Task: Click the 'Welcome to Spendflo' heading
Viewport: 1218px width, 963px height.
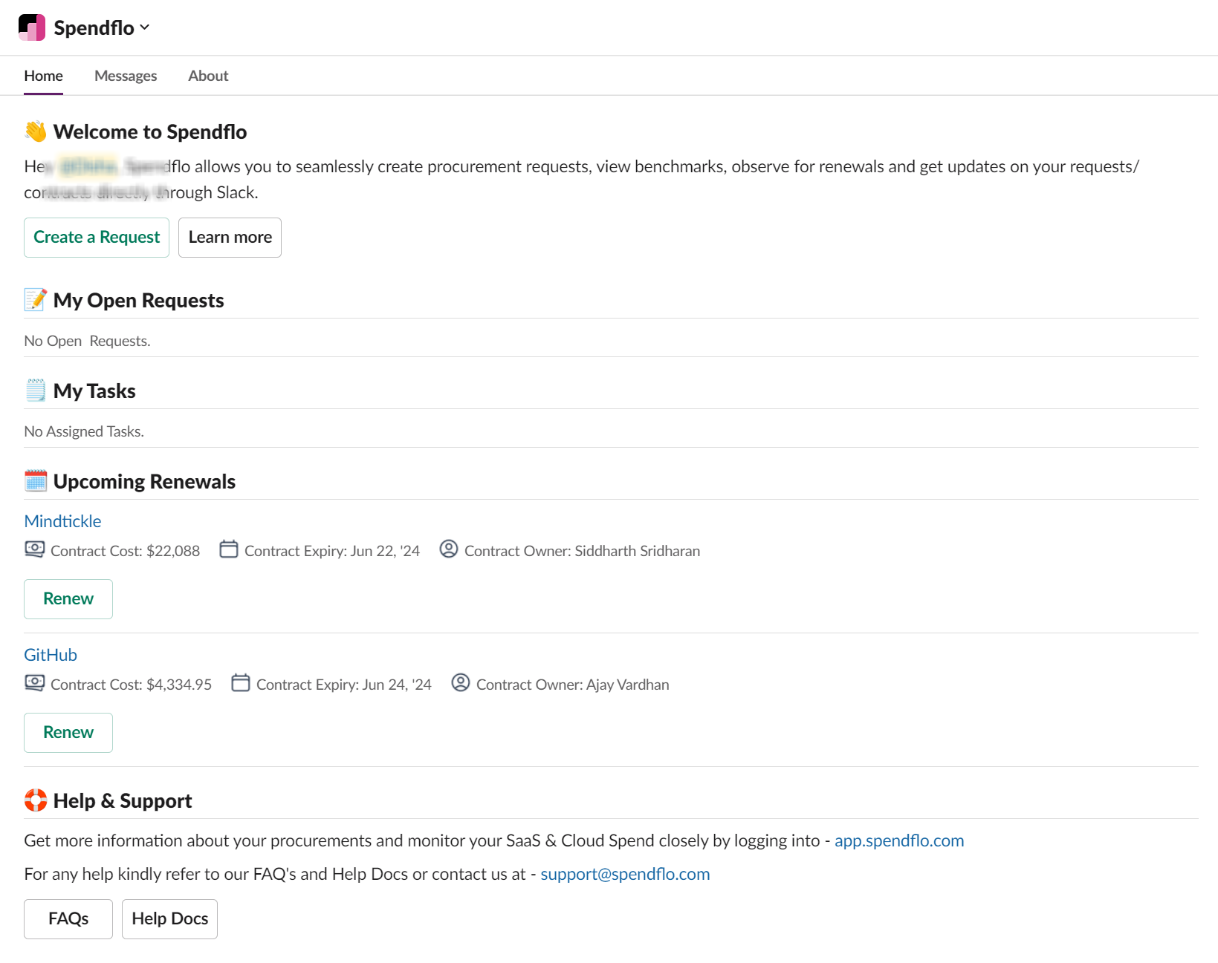Action: click(x=150, y=132)
